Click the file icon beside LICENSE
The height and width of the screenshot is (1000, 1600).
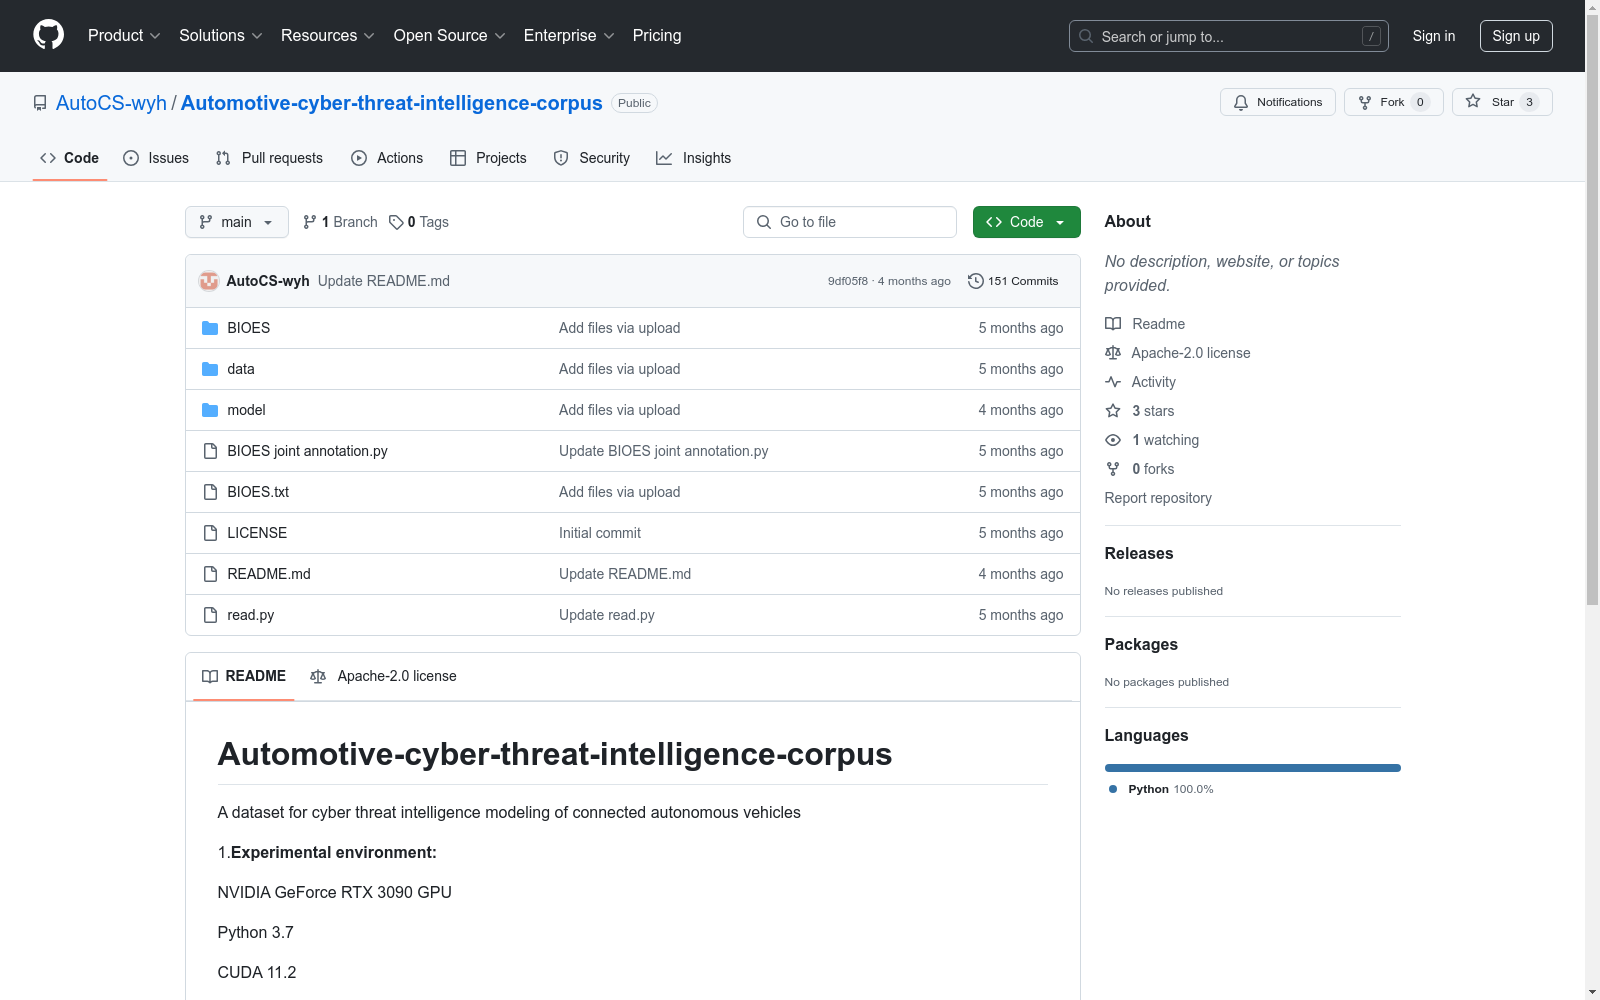(x=210, y=533)
